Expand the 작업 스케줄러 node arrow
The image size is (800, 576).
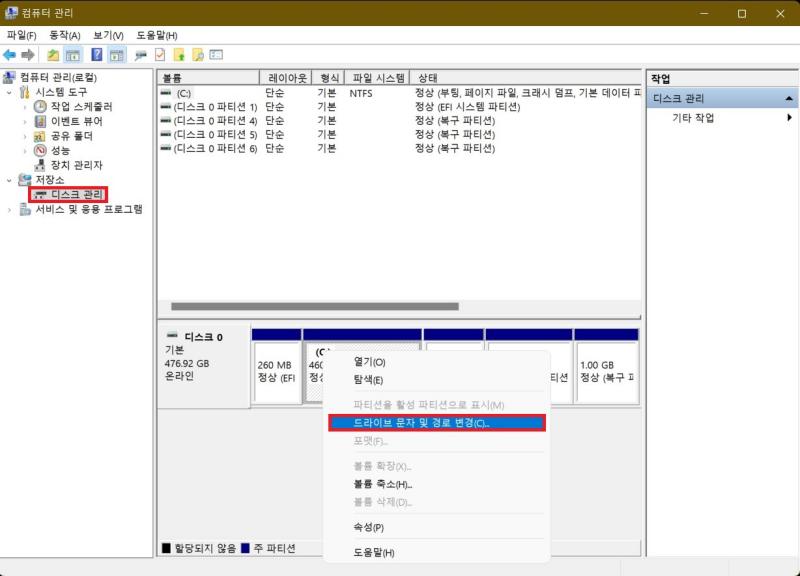pyautogui.click(x=25, y=107)
